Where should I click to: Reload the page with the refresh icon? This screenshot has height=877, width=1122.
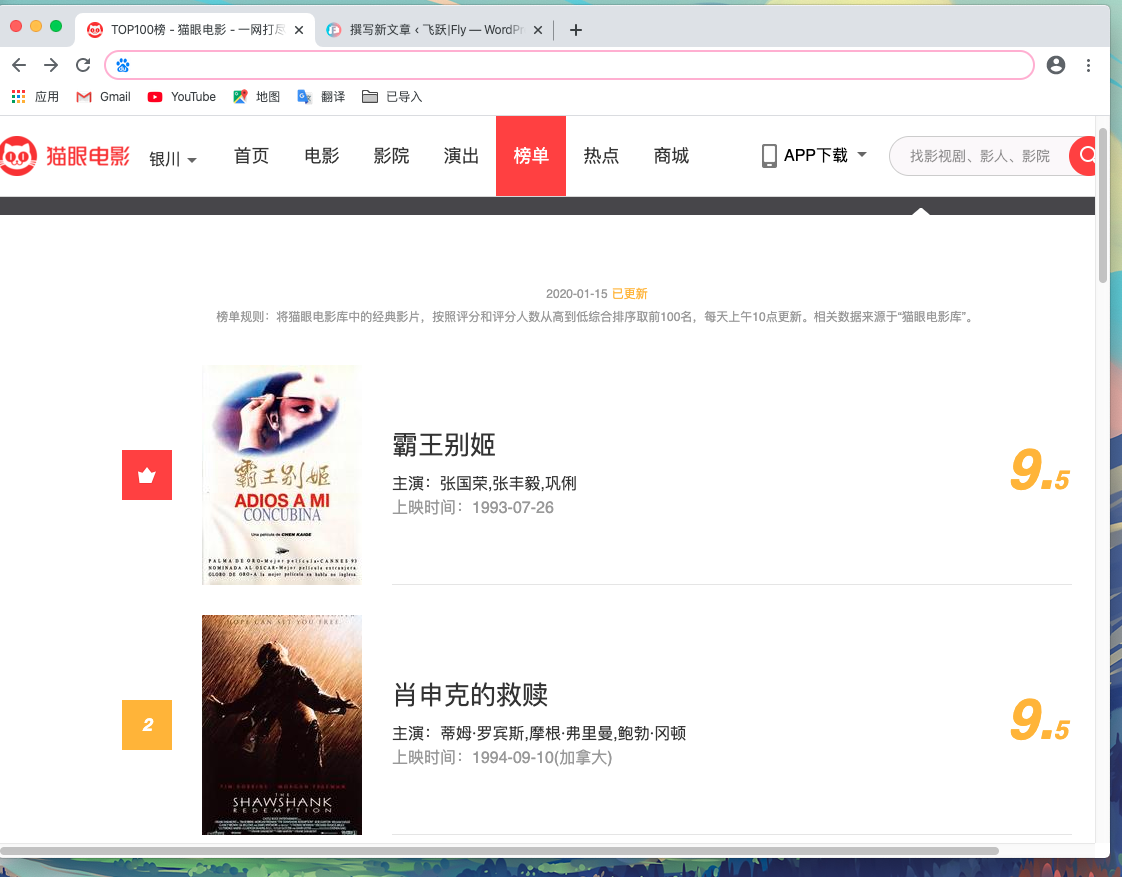pyautogui.click(x=83, y=65)
